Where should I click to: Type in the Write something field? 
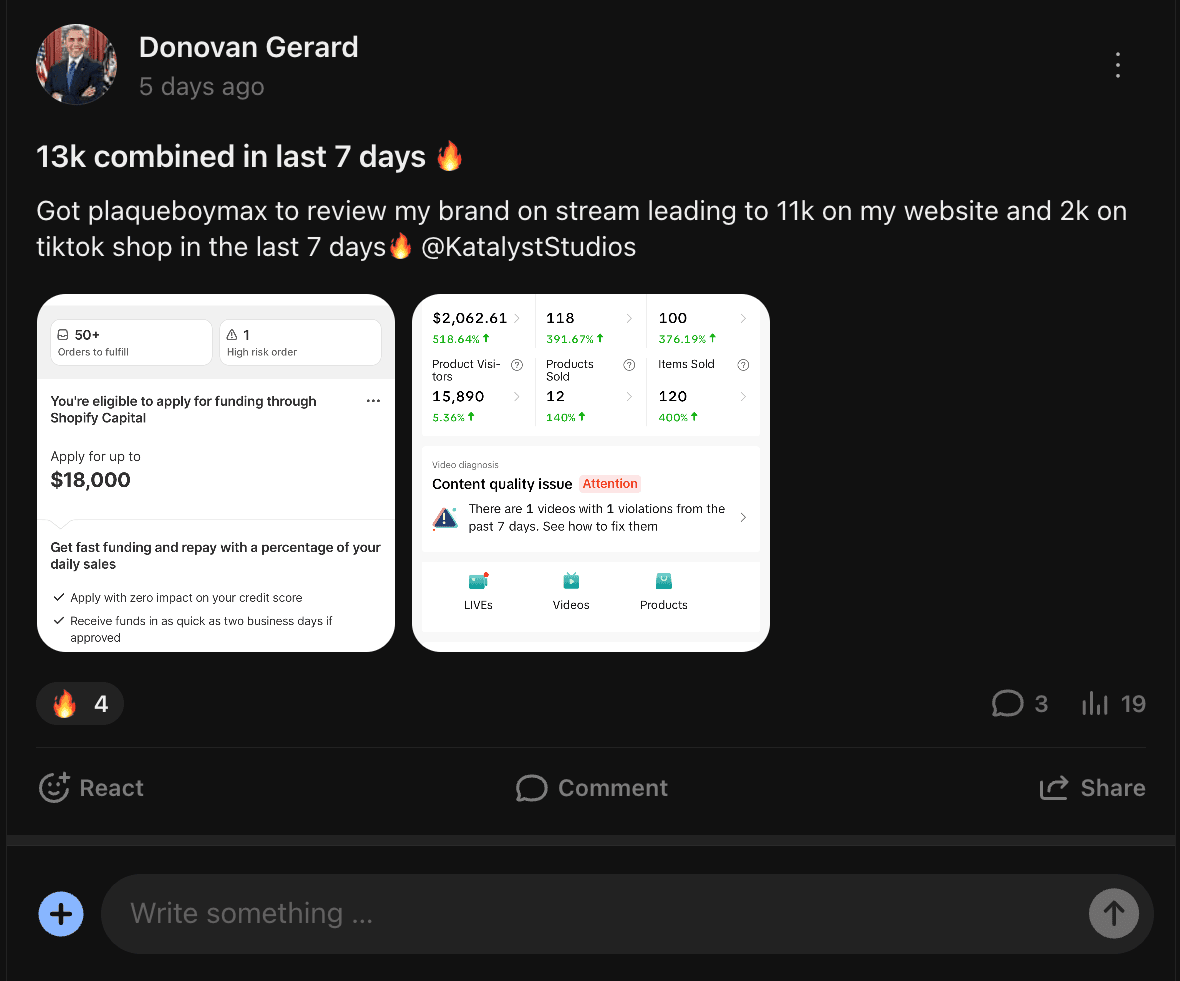click(590, 914)
